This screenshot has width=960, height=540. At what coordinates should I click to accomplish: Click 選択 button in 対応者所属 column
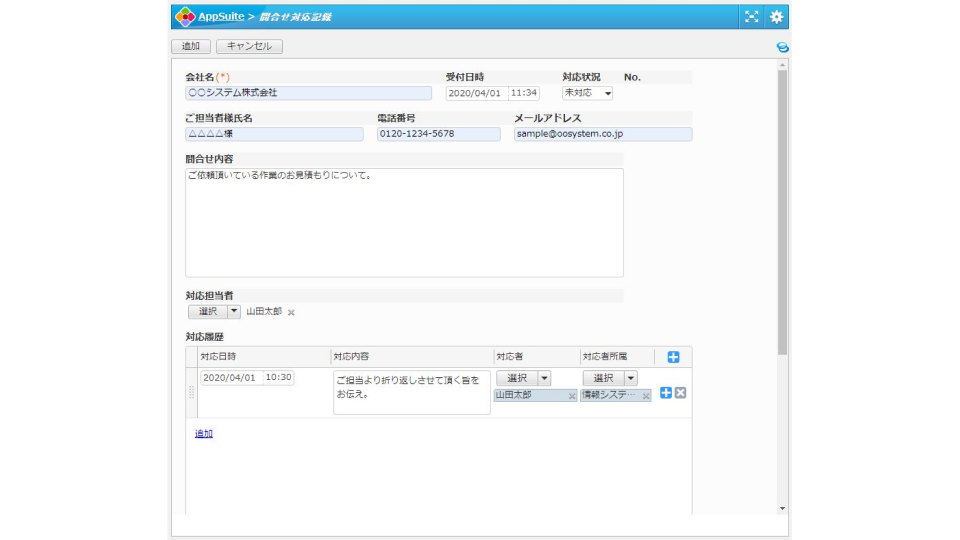coord(603,378)
